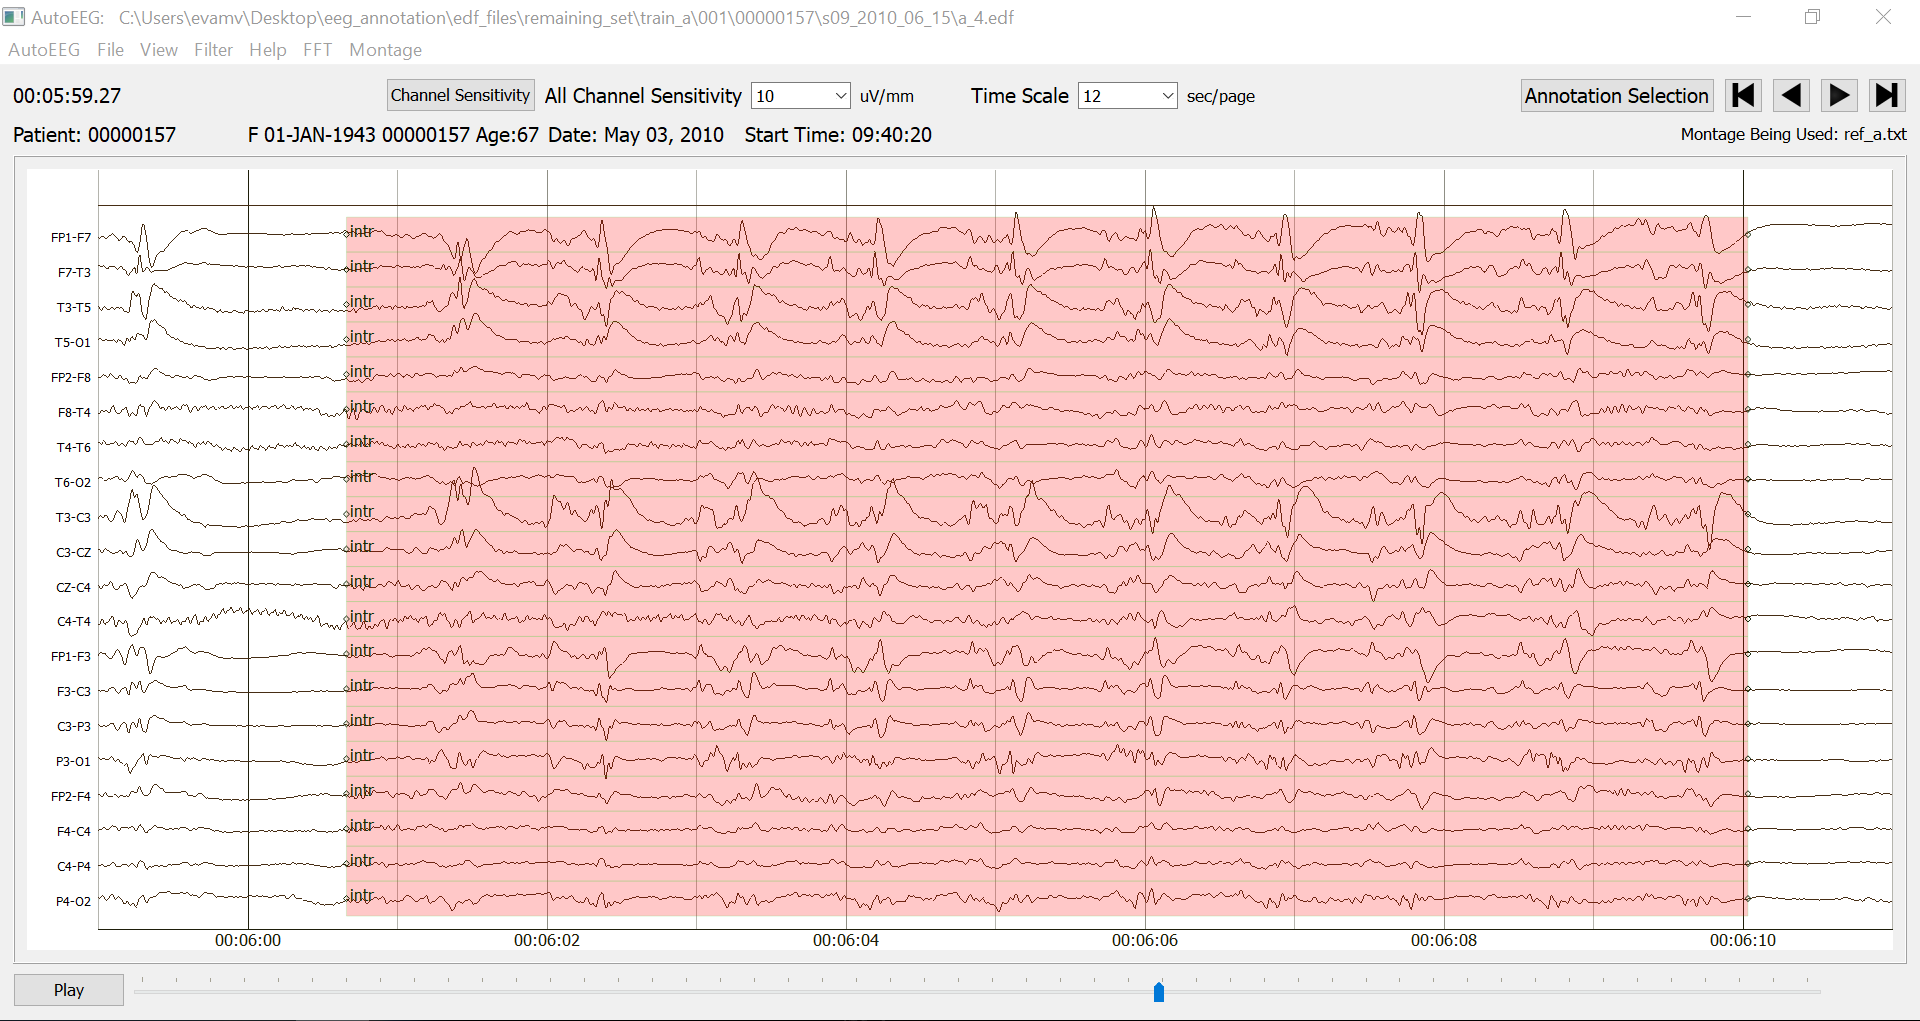Click the AutoEEG title bar app icon

pyautogui.click(x=13, y=17)
